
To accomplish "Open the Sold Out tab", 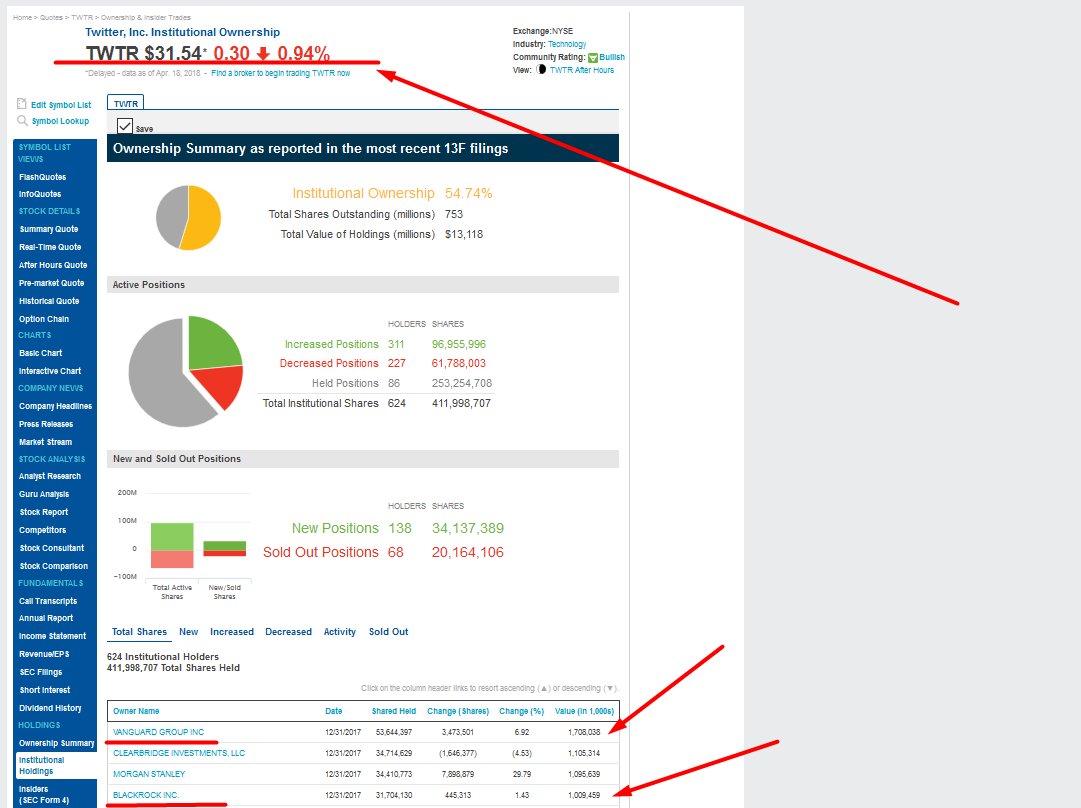I will click(388, 632).
